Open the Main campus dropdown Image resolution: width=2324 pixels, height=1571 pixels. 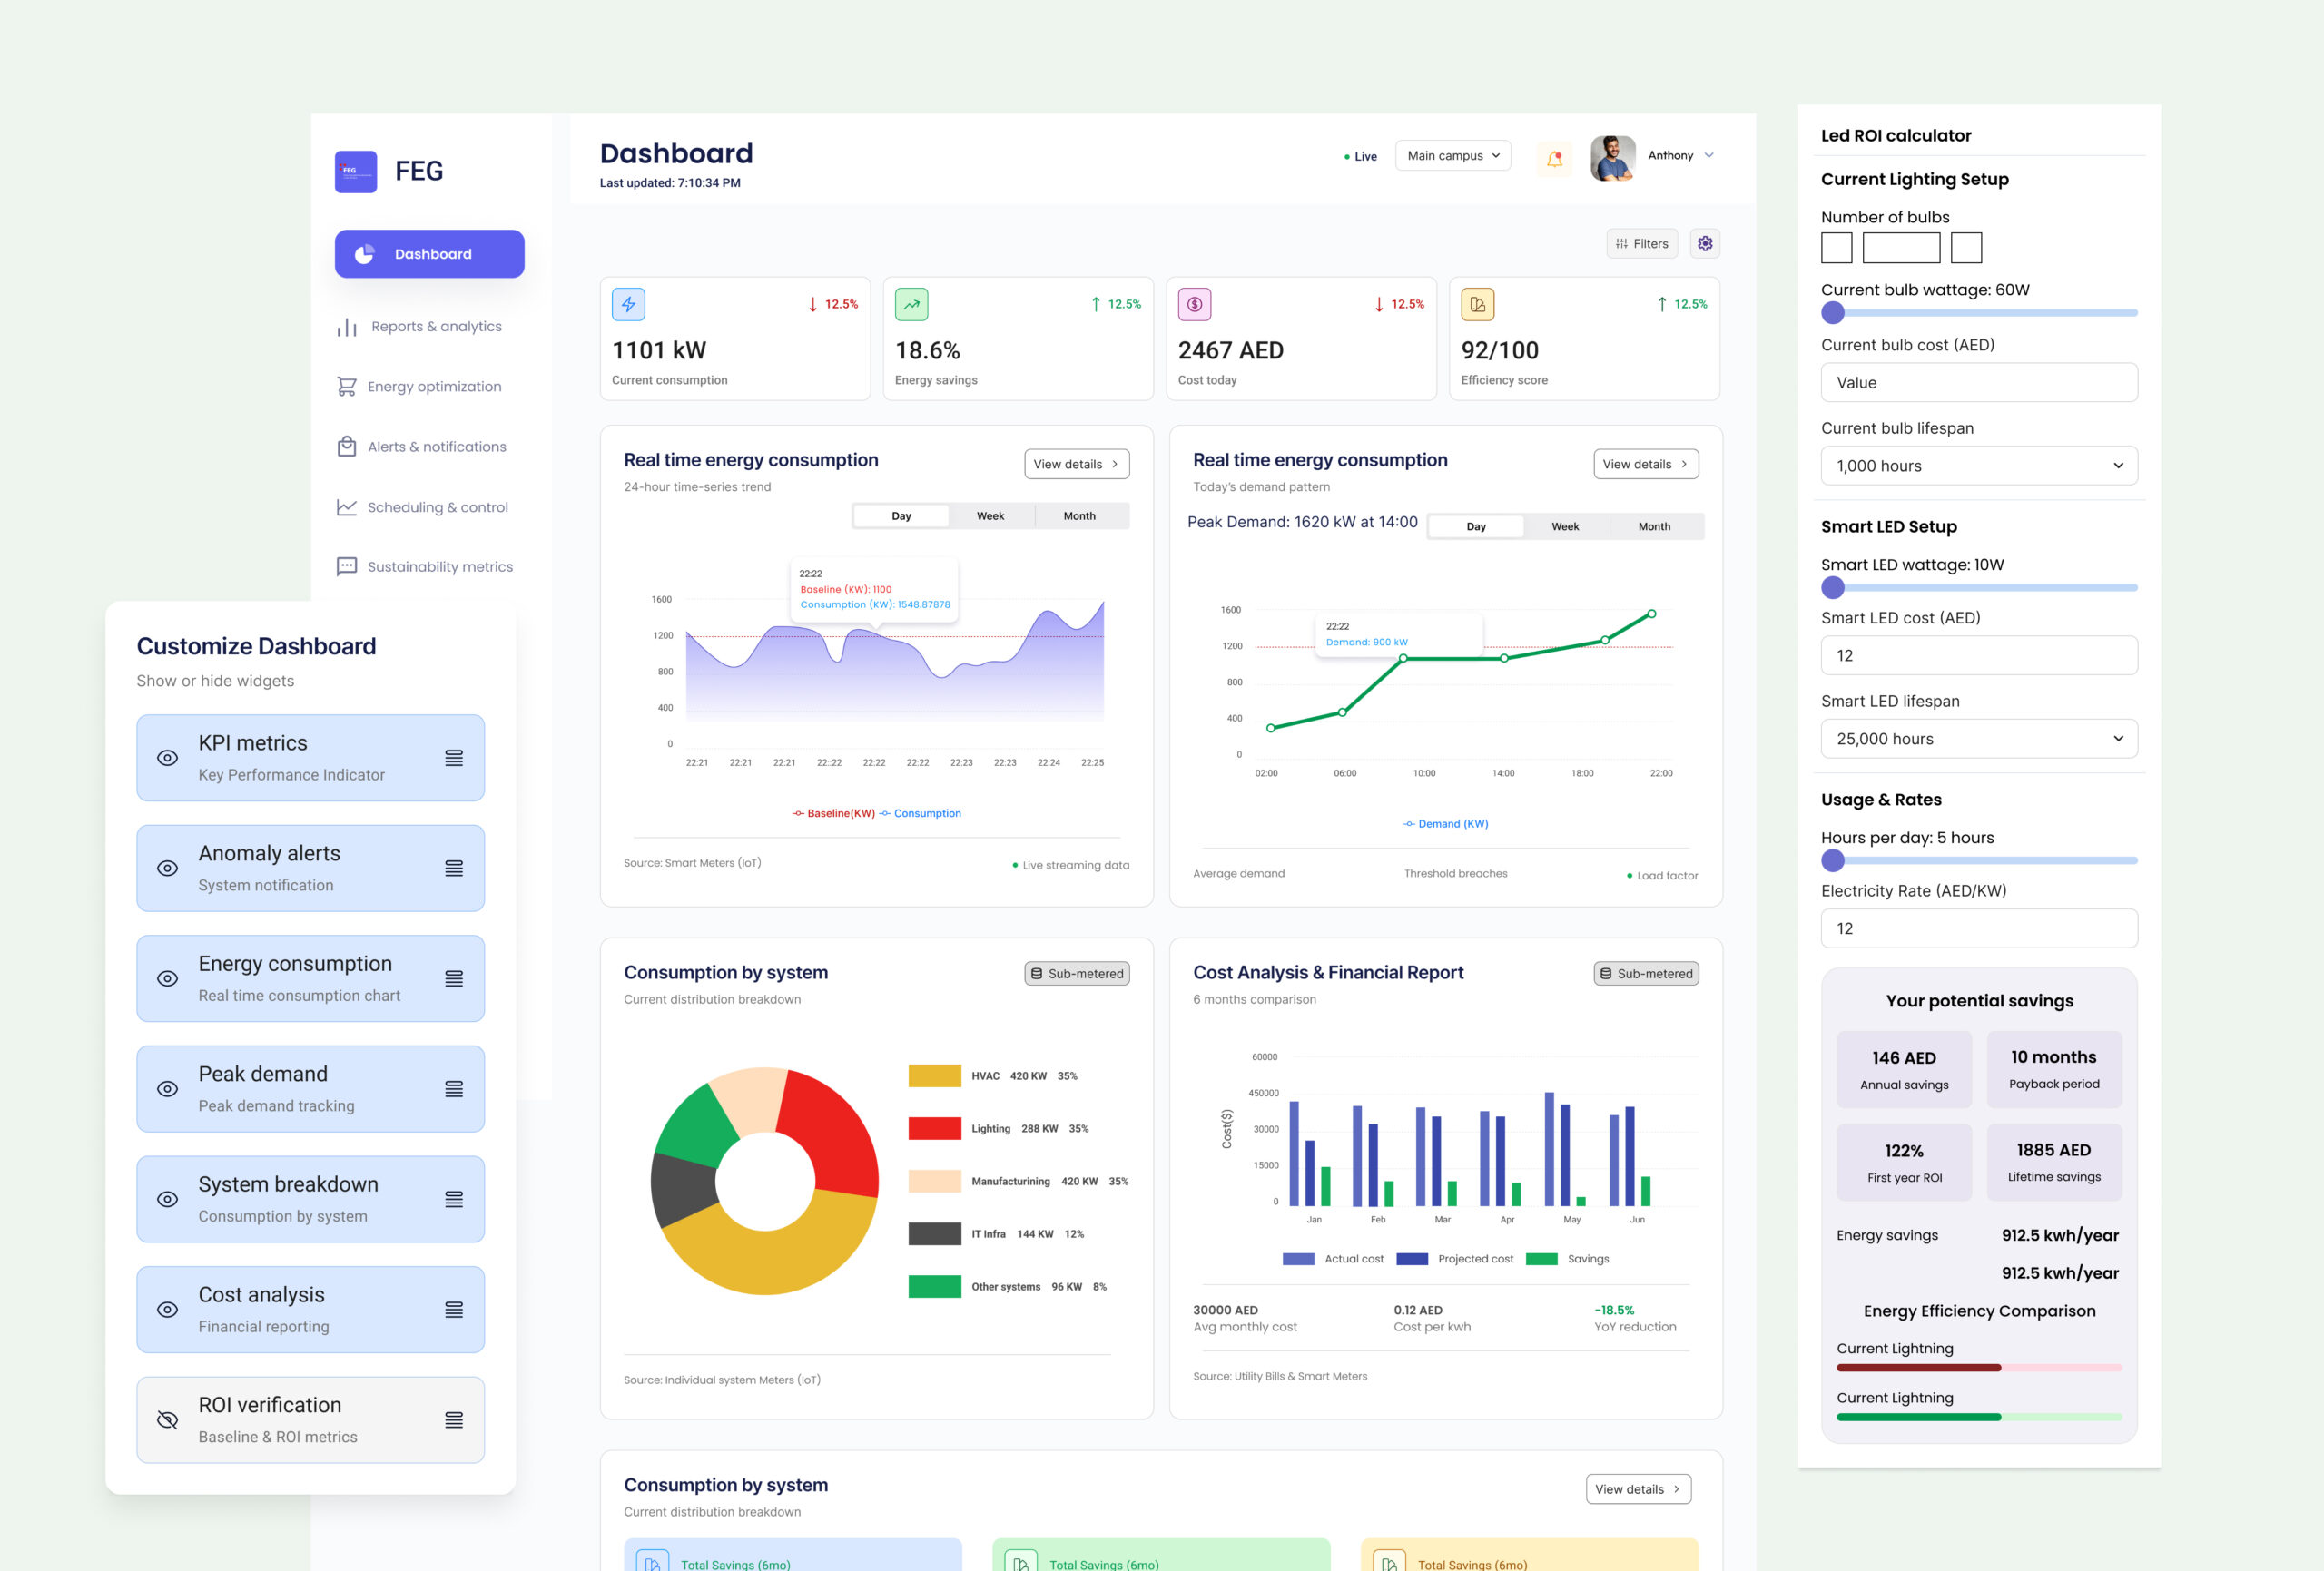(1452, 156)
